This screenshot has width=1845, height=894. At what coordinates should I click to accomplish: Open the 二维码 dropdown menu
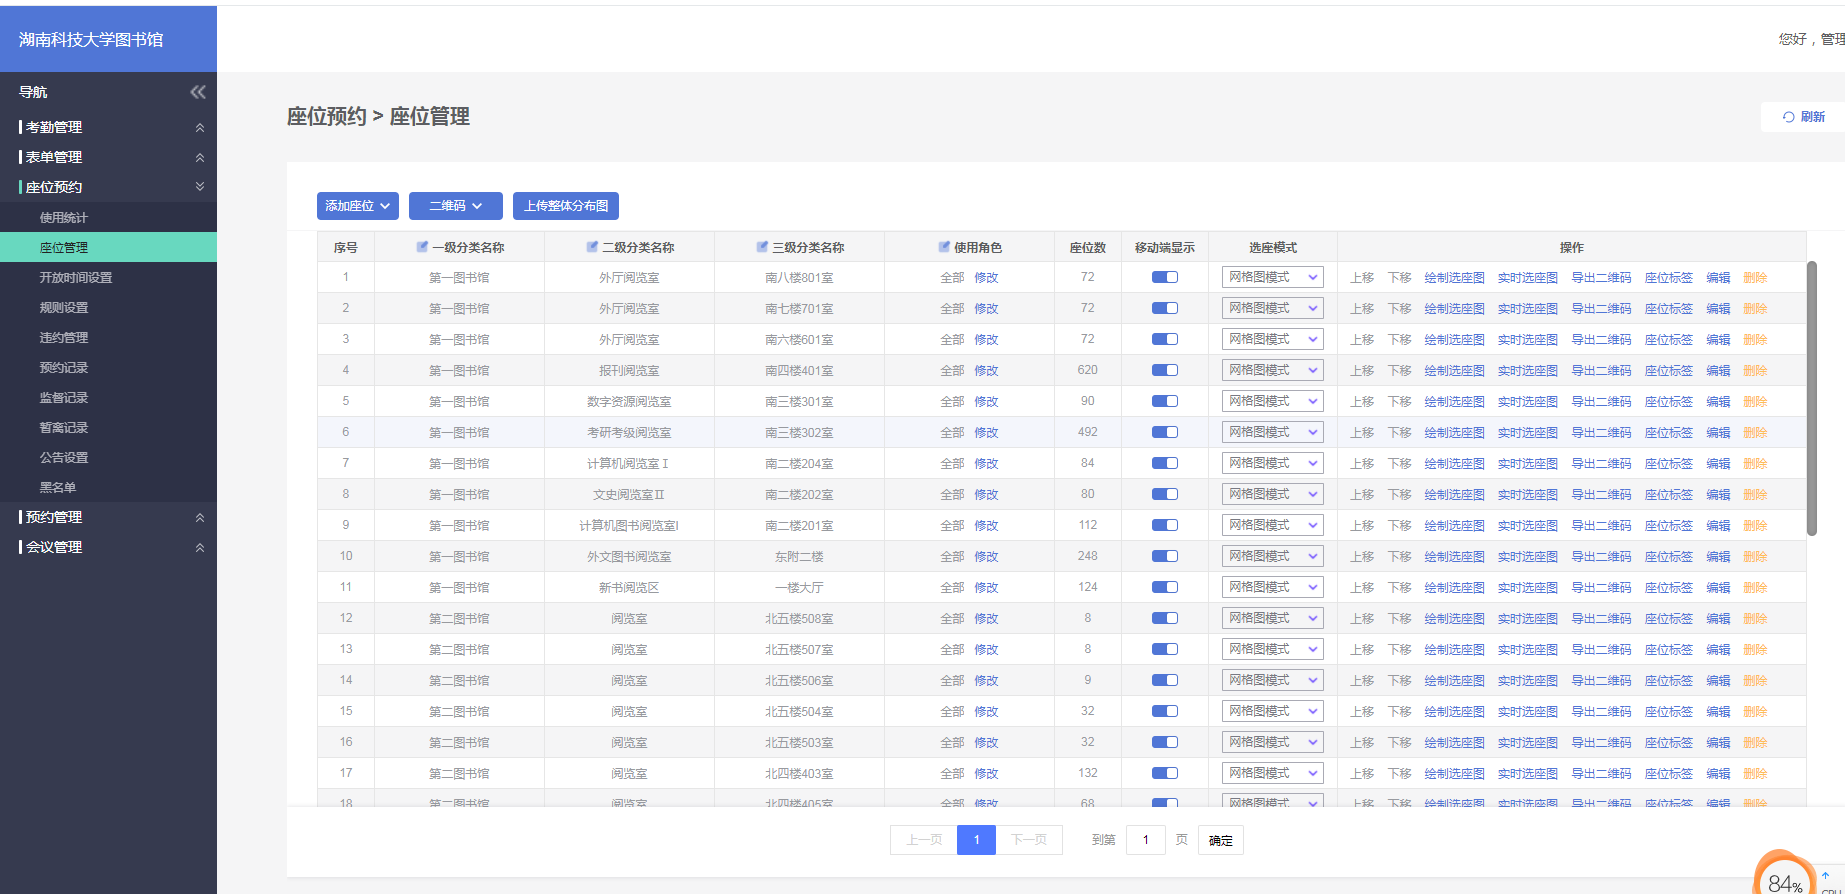pos(455,206)
